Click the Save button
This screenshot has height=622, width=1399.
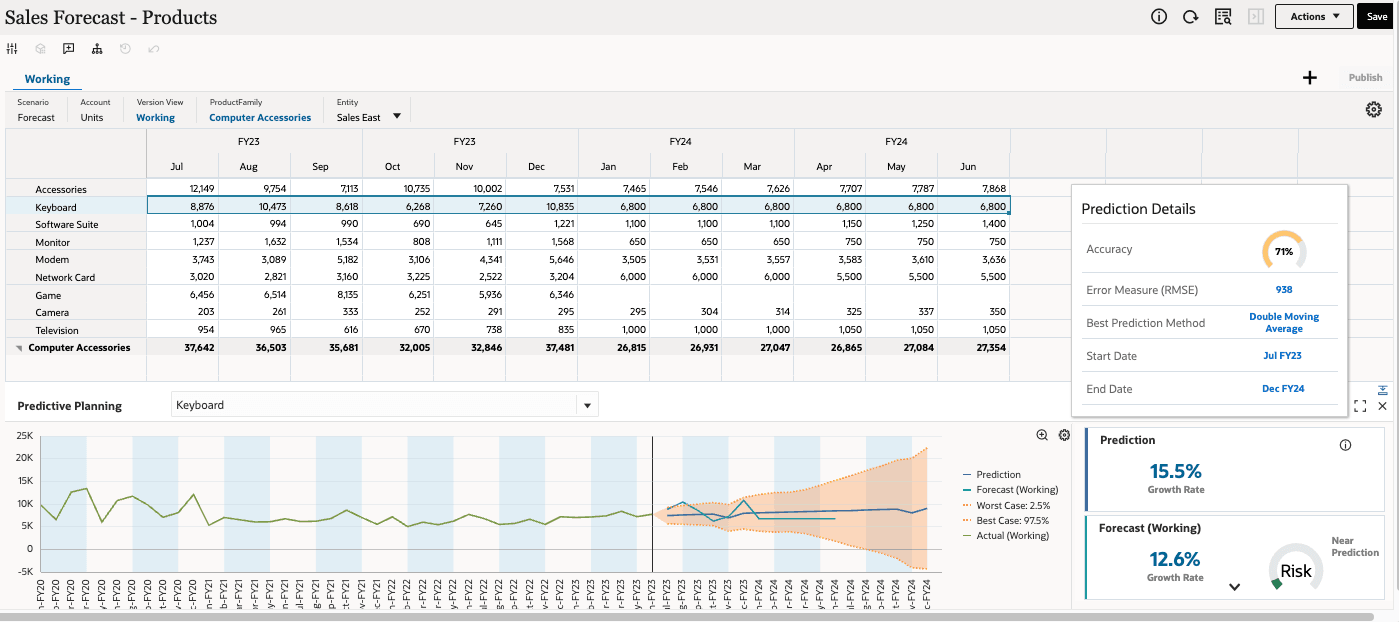(x=1376, y=16)
